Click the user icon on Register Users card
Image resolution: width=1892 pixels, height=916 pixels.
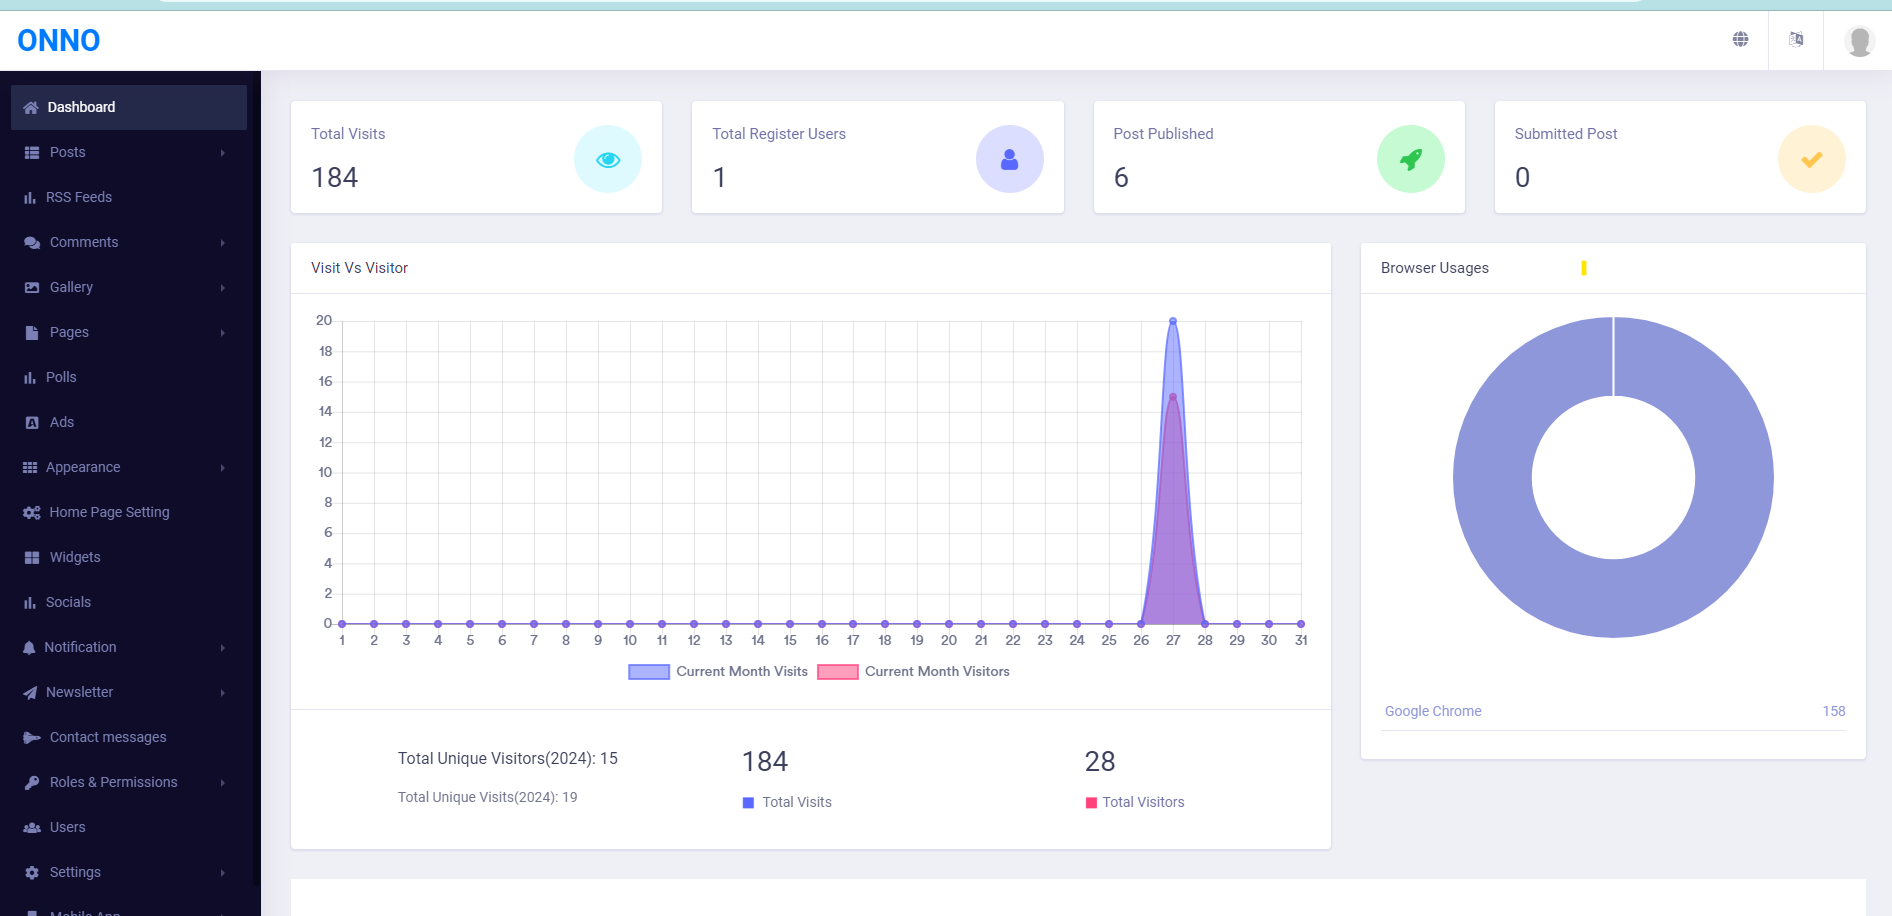coord(1010,159)
